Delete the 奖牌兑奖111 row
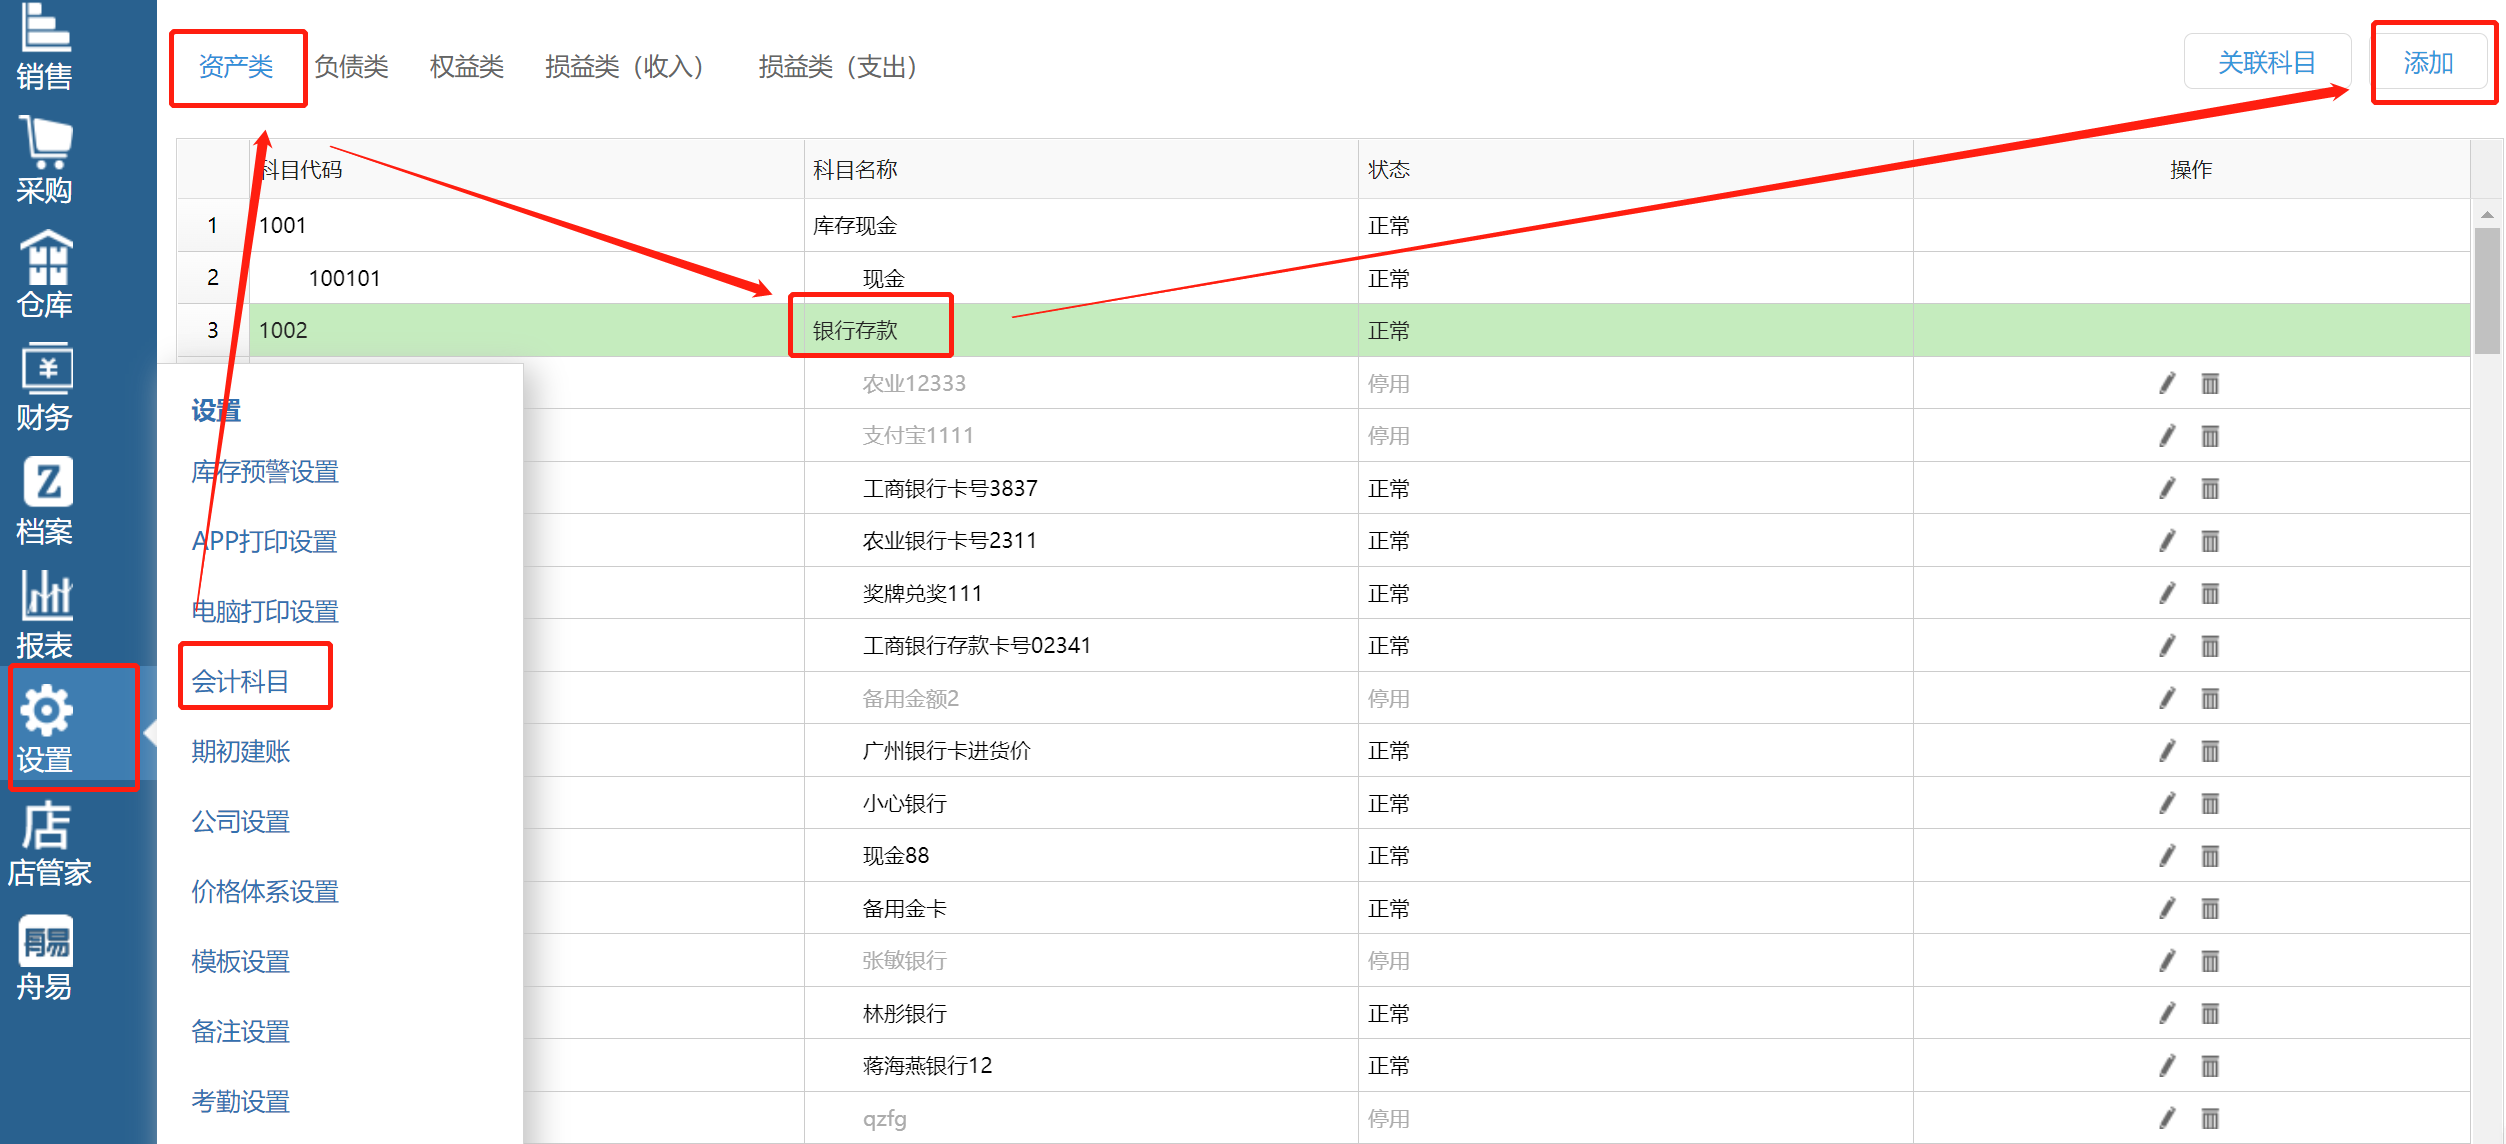 click(x=2210, y=593)
